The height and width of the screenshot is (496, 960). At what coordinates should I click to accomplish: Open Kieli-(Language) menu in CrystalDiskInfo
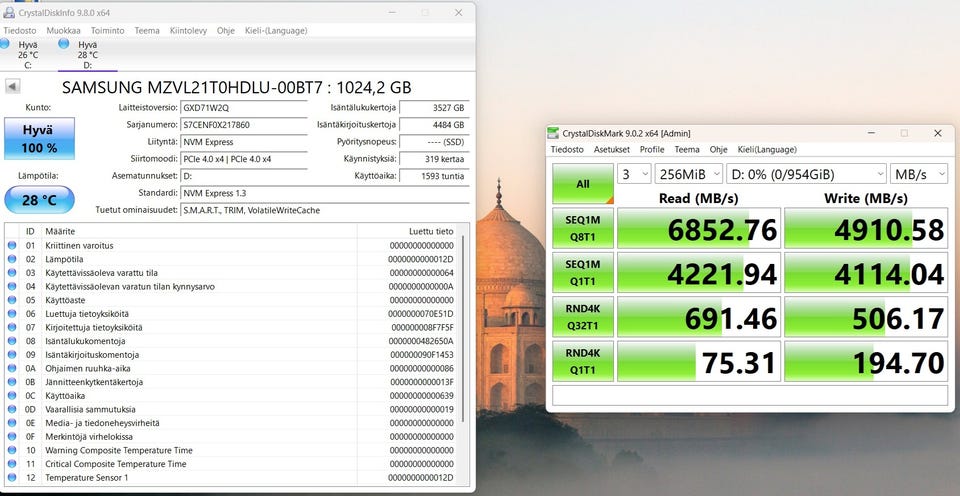click(276, 31)
